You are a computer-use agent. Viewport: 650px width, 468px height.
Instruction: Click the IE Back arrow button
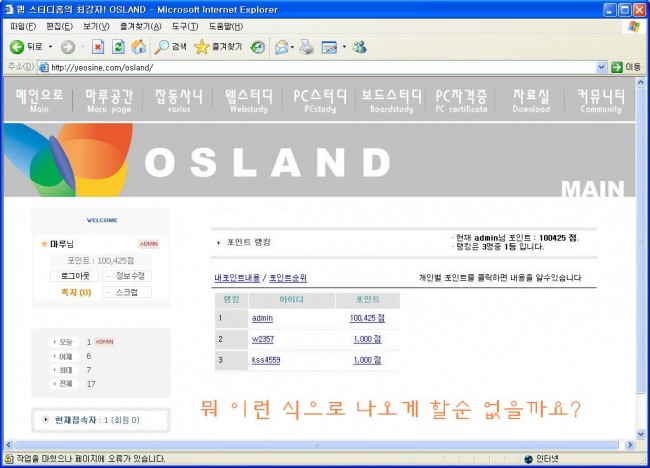pyautogui.click(x=17, y=47)
